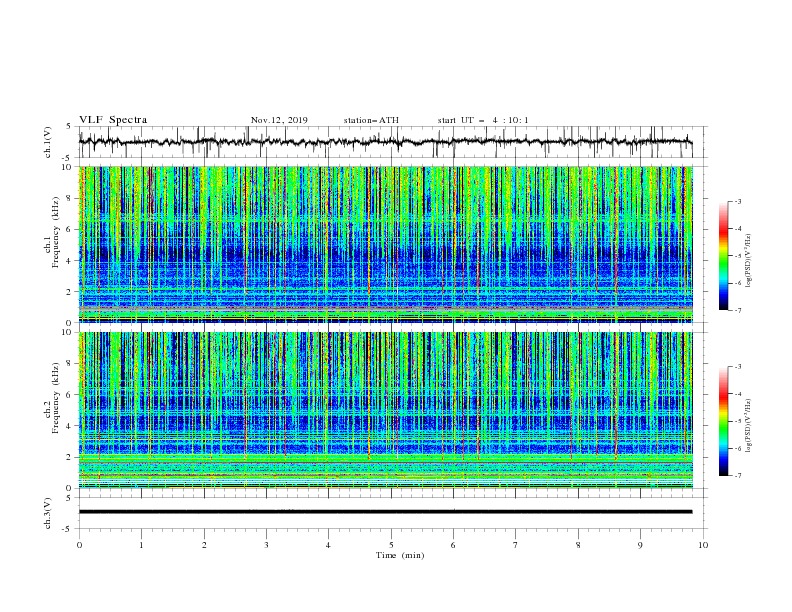Click the '2' kHz tick of ch.1 spectrogram

point(70,292)
